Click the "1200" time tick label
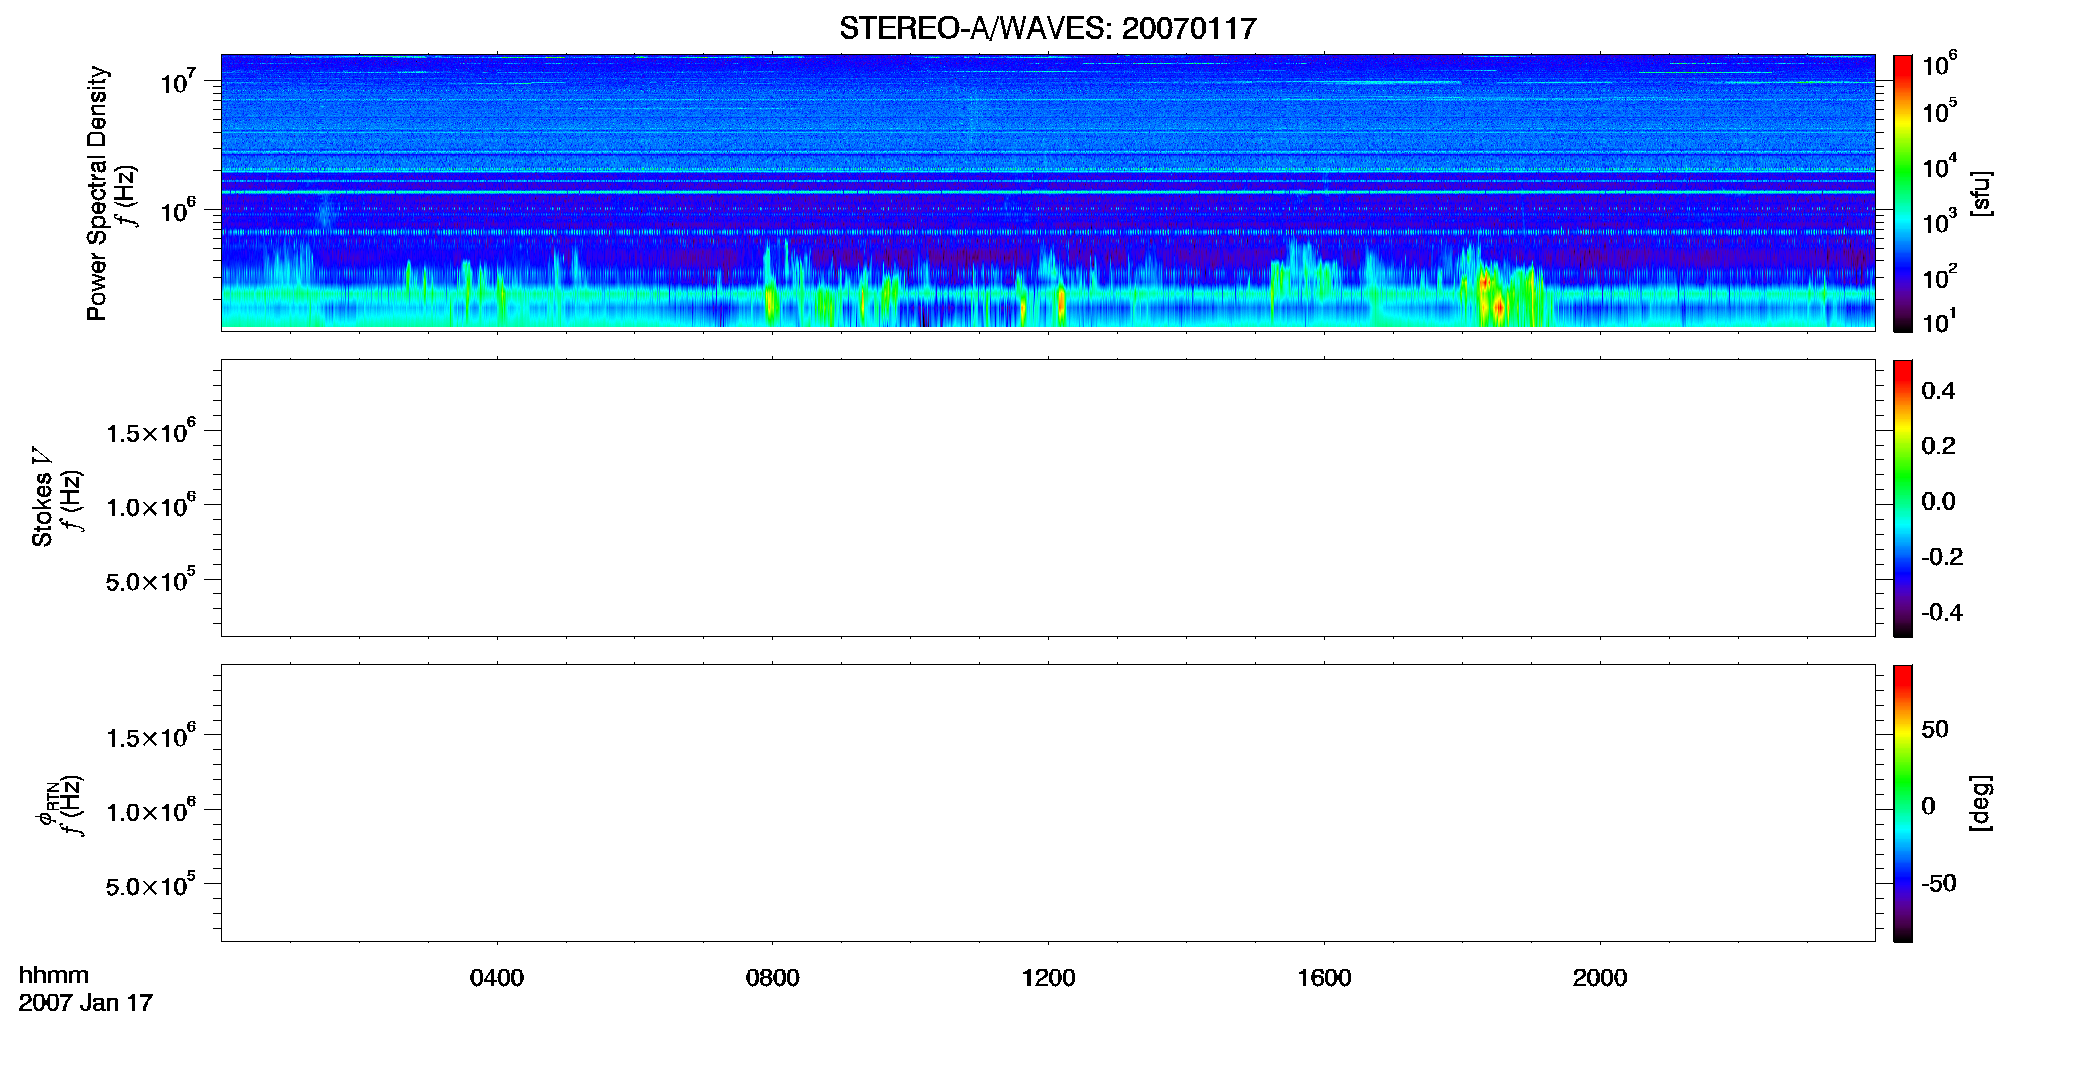Screen dimensions: 2096x1080 coord(1049,978)
